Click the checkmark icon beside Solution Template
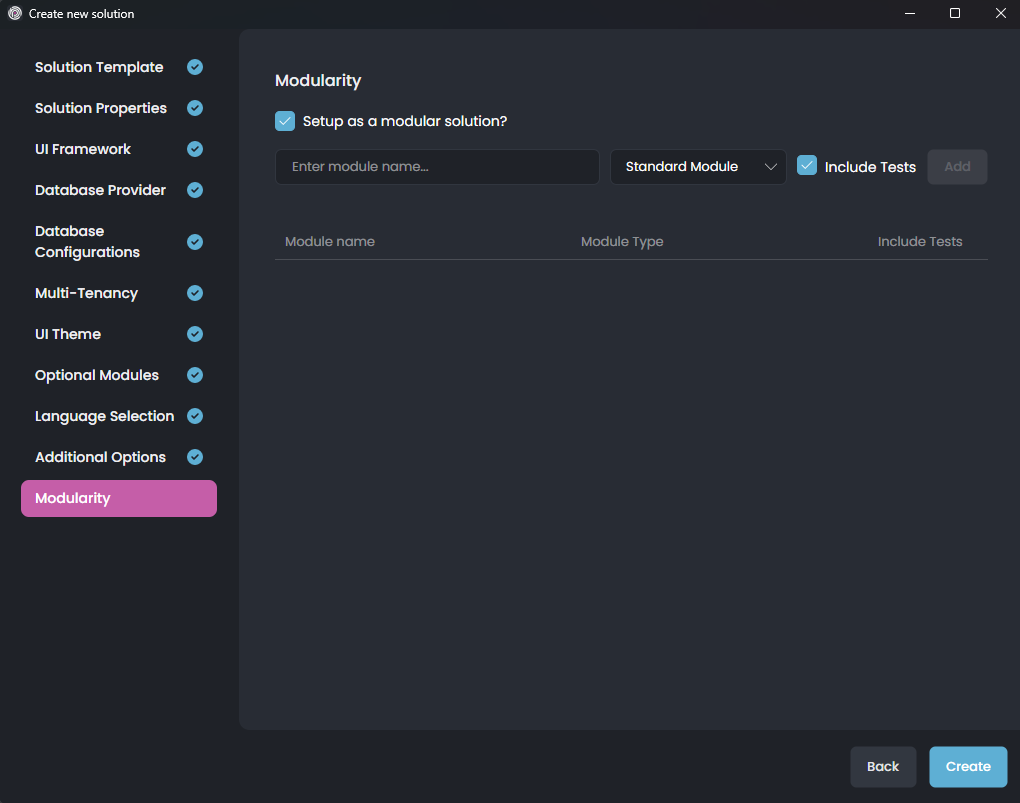This screenshot has width=1020, height=803. [194, 66]
